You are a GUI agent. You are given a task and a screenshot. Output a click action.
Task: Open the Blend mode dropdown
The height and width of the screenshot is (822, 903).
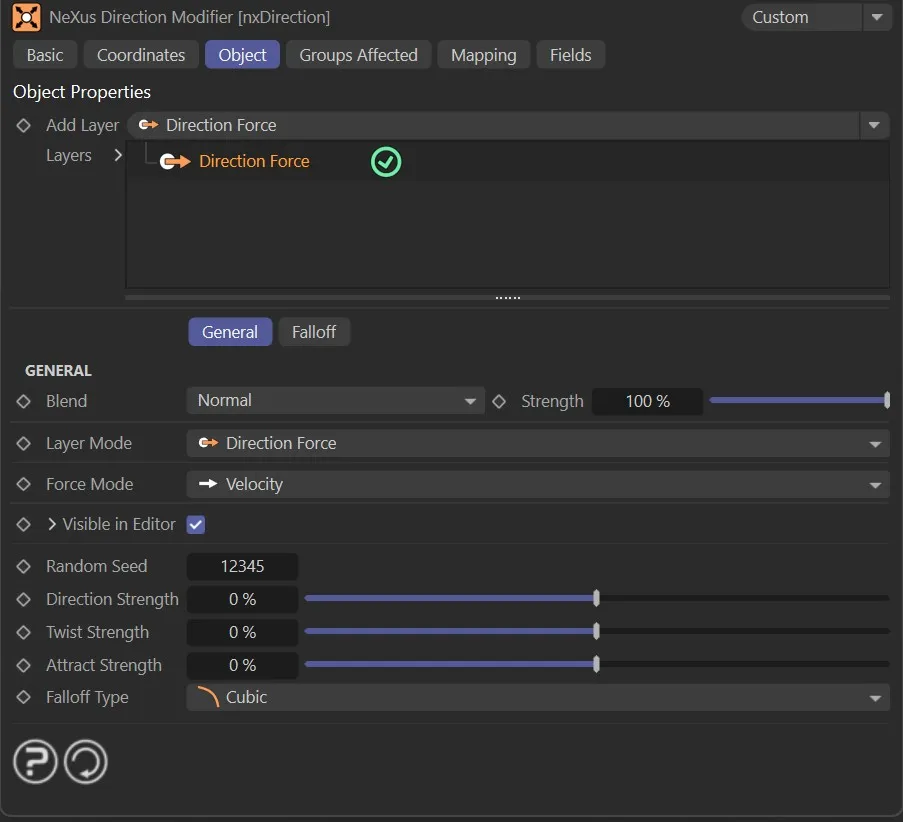coord(335,401)
